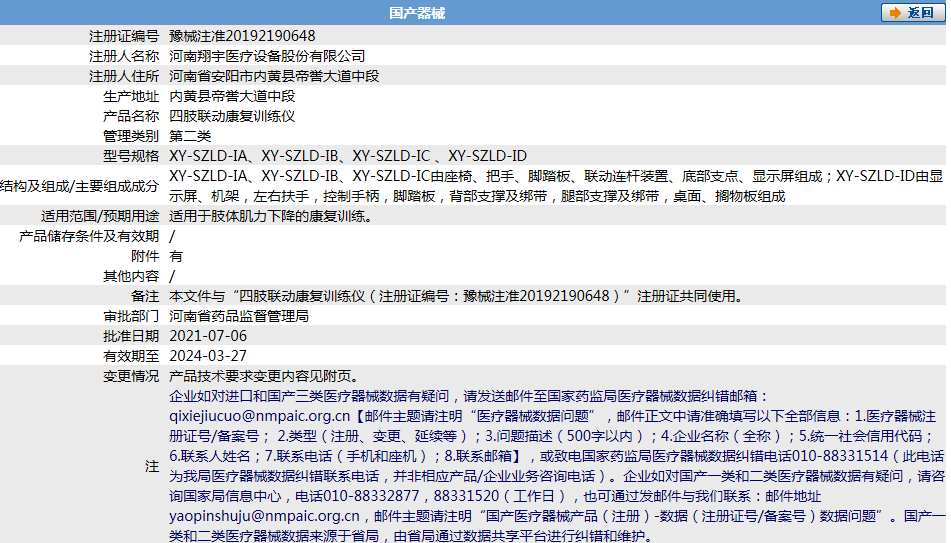This screenshot has width=951, height=543.
Task: Click production address 内黄县帝喾大道中段
Action: [x=232, y=96]
